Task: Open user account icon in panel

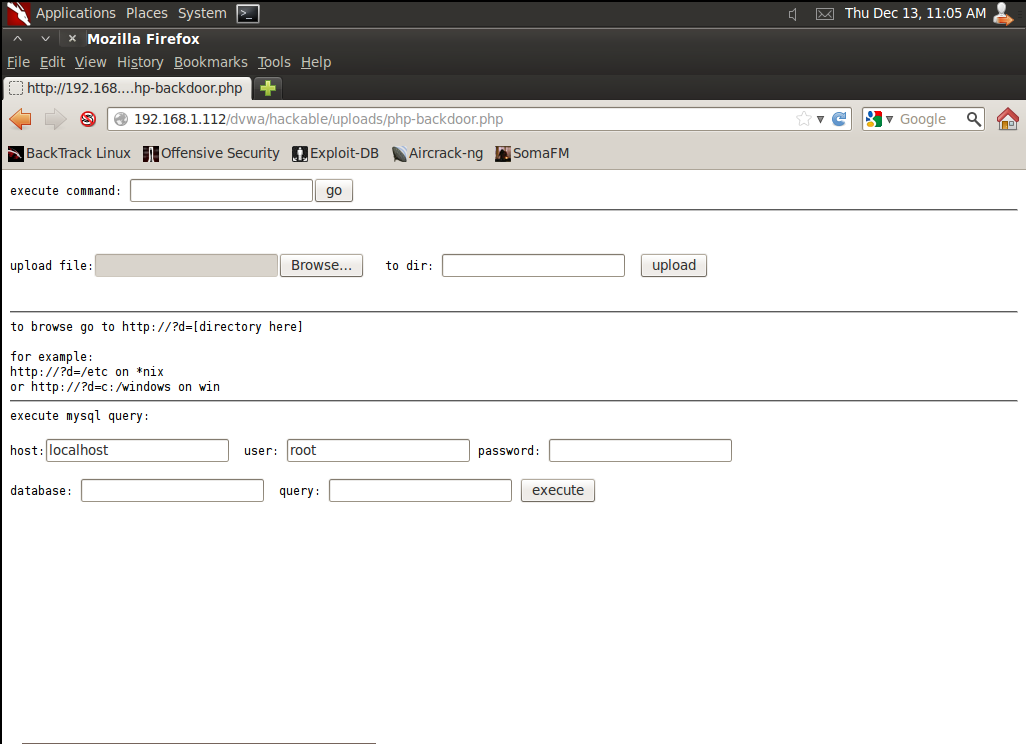Action: [1004, 13]
